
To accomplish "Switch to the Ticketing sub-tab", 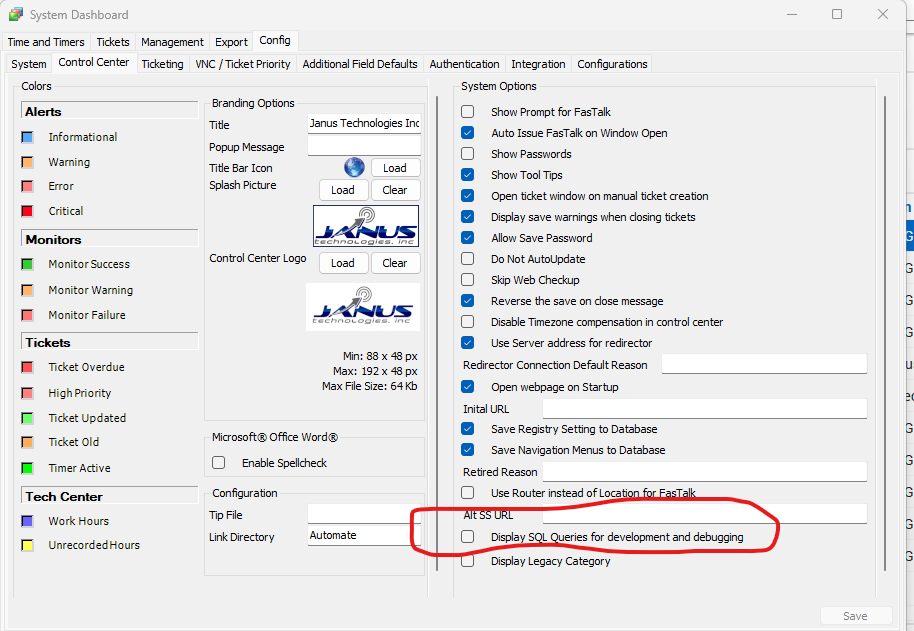I will 162,64.
